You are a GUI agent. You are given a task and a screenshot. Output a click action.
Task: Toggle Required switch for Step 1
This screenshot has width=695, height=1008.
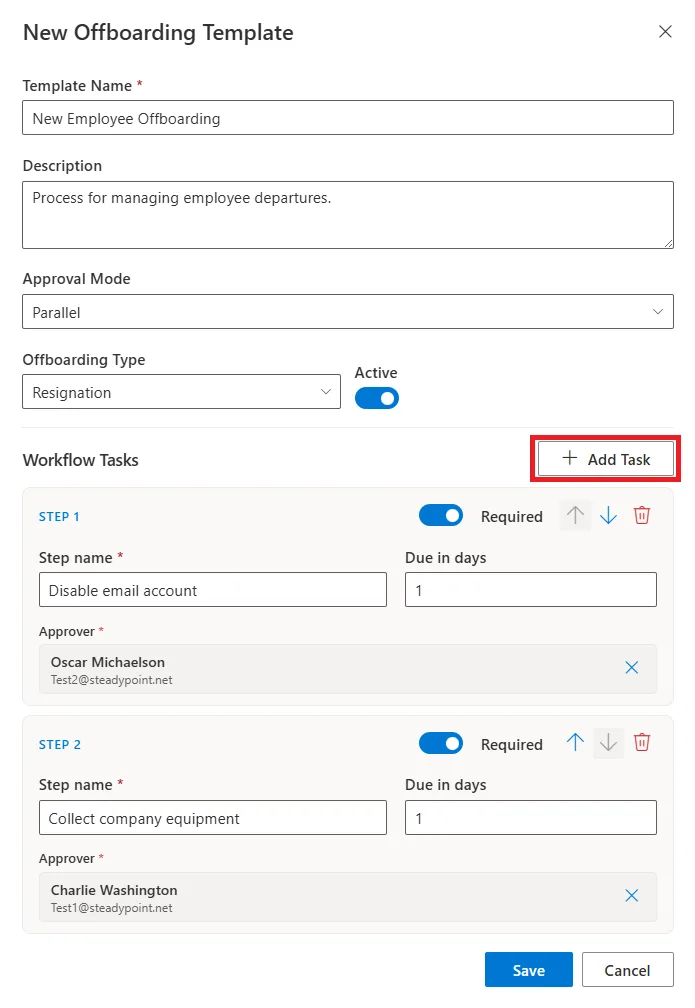coord(440,516)
